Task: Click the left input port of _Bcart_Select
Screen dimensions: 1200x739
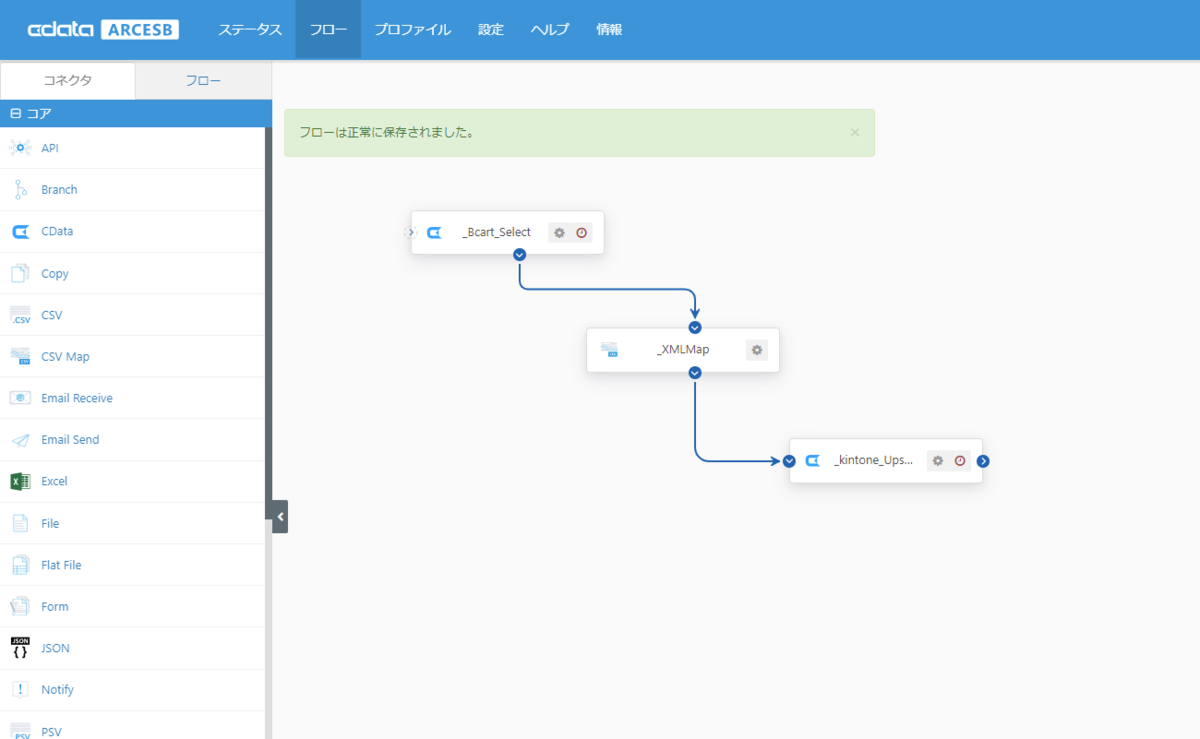Action: [410, 232]
